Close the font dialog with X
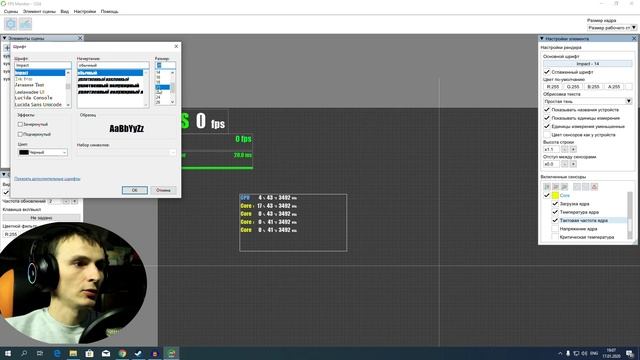Image resolution: width=640 pixels, height=360 pixels. (176, 47)
